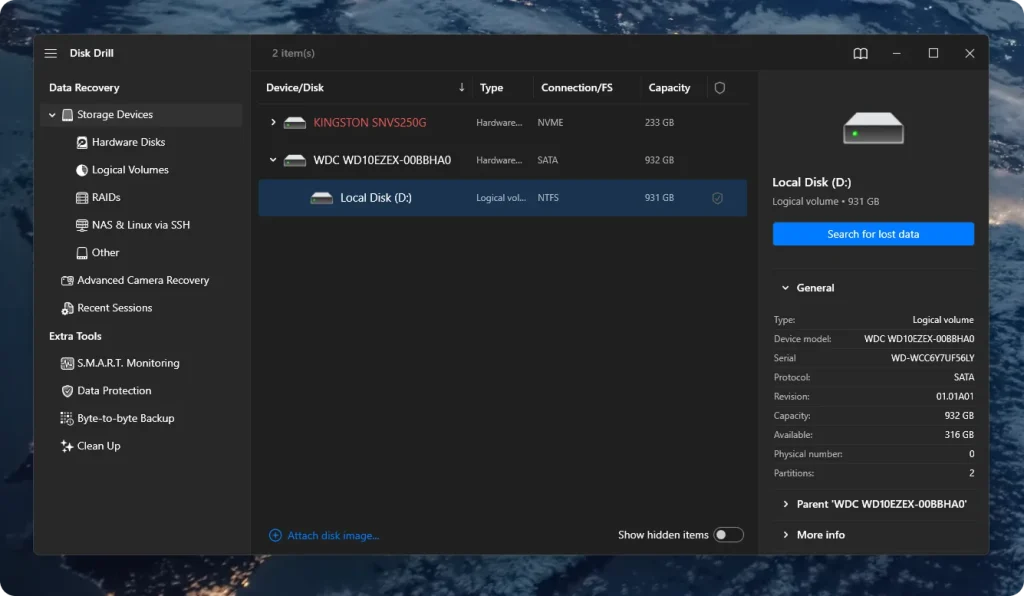Viewport: 1024px width, 596px height.
Task: Collapse the WDC WD10EZEX-00BBHA0 tree
Action: click(x=273, y=160)
